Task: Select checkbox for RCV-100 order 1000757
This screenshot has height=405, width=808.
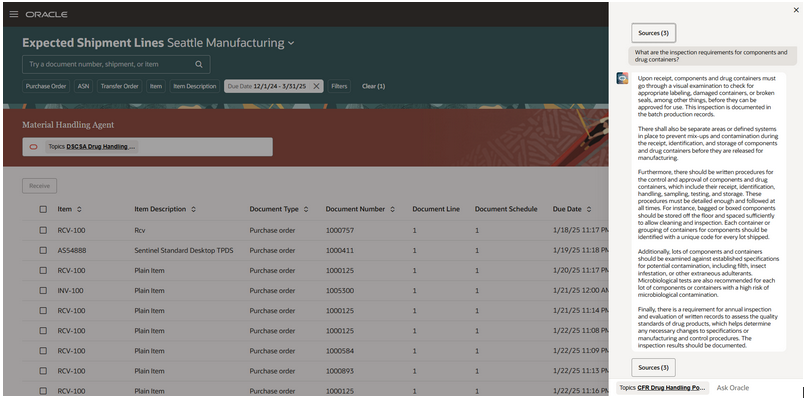Action: coord(43,230)
